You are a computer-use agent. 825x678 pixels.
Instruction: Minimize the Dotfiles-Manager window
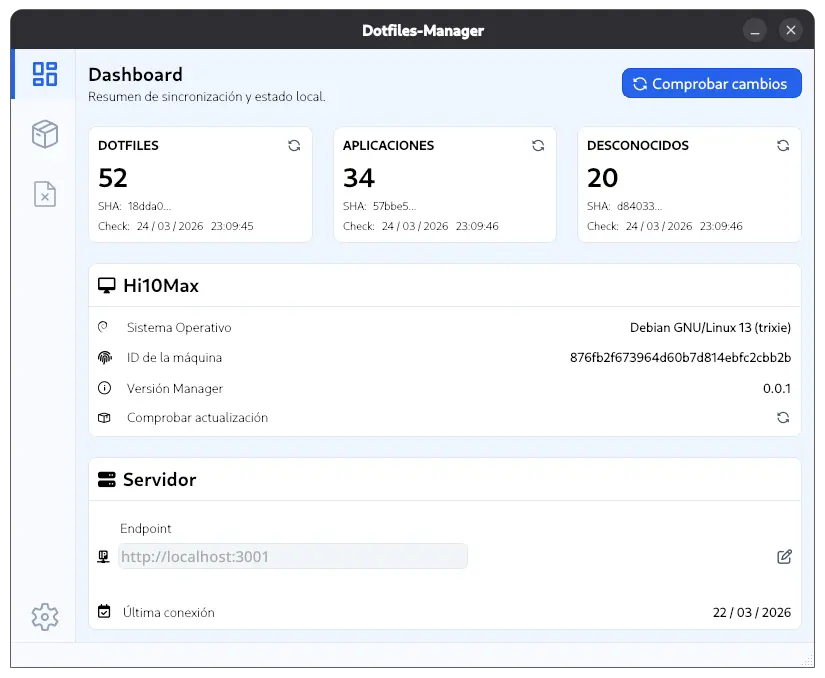tap(755, 30)
